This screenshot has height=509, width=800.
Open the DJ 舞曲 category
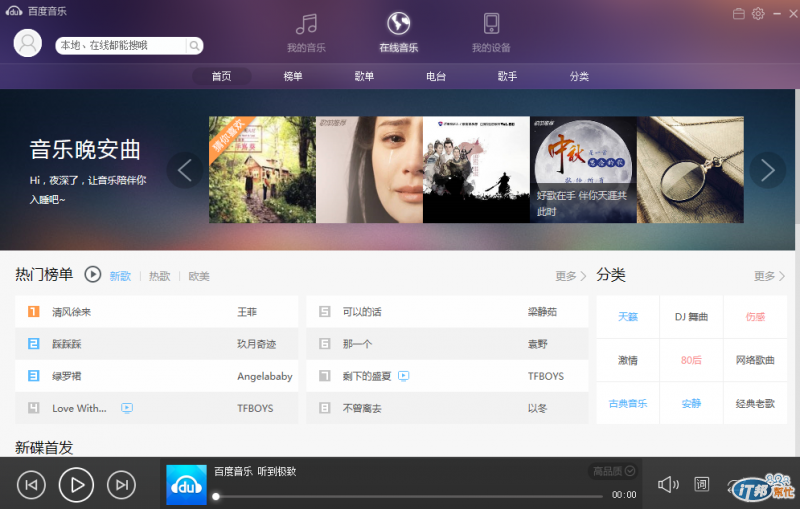coord(691,317)
